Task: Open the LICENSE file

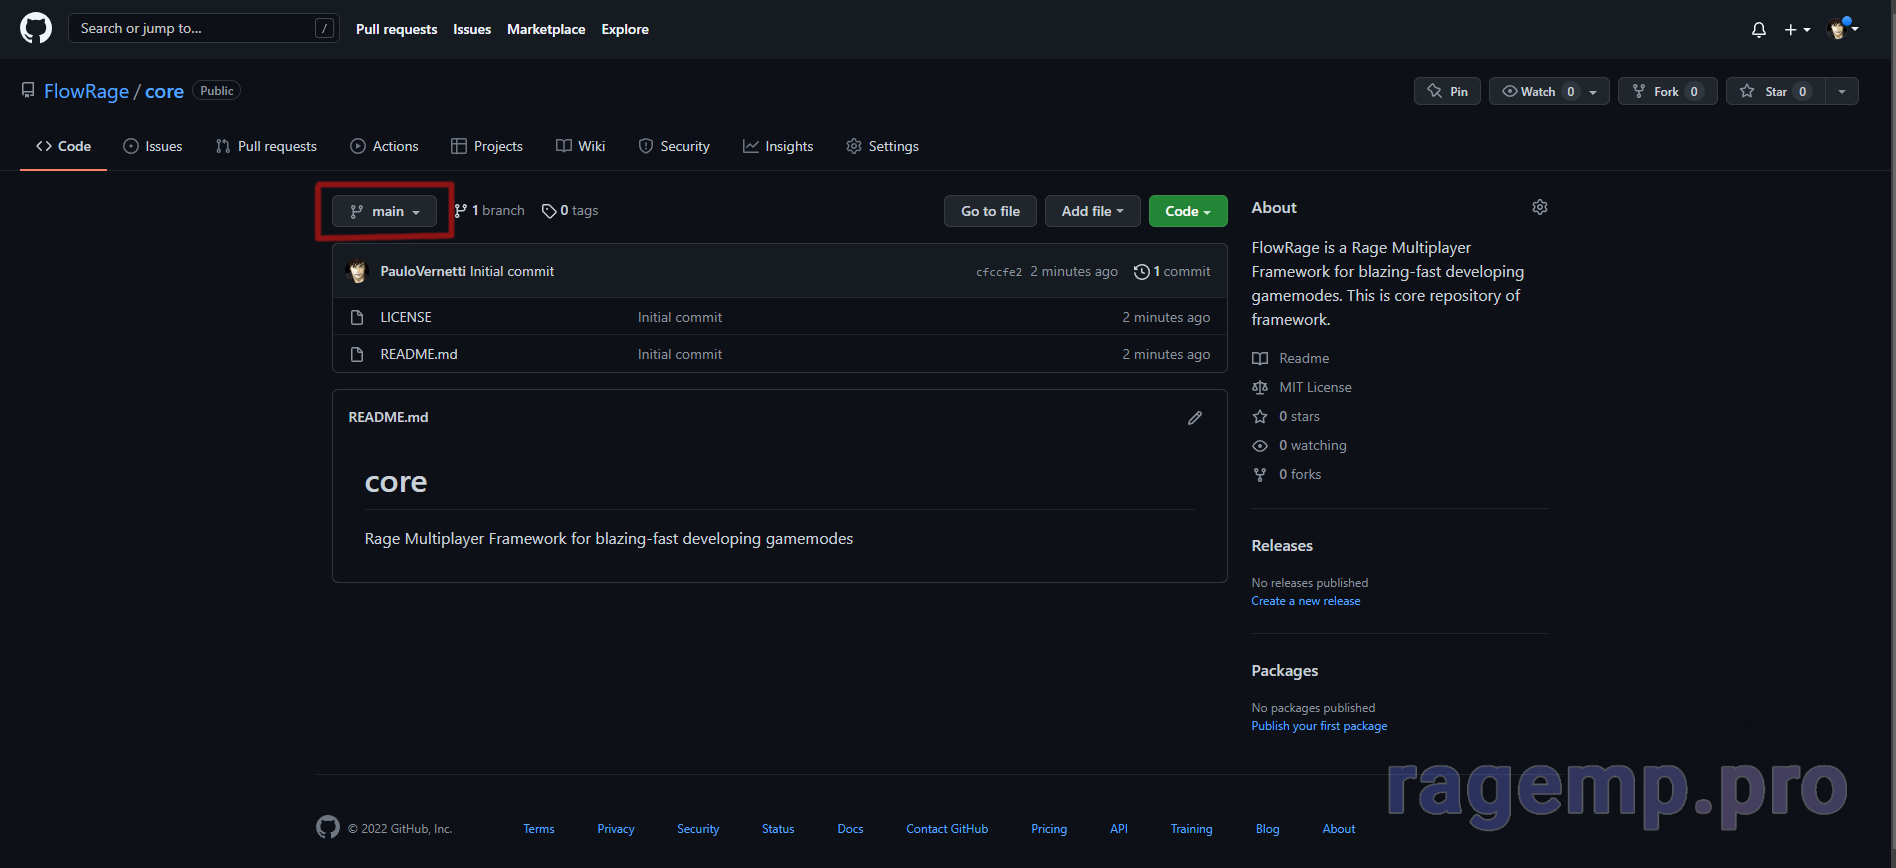Action: [406, 317]
